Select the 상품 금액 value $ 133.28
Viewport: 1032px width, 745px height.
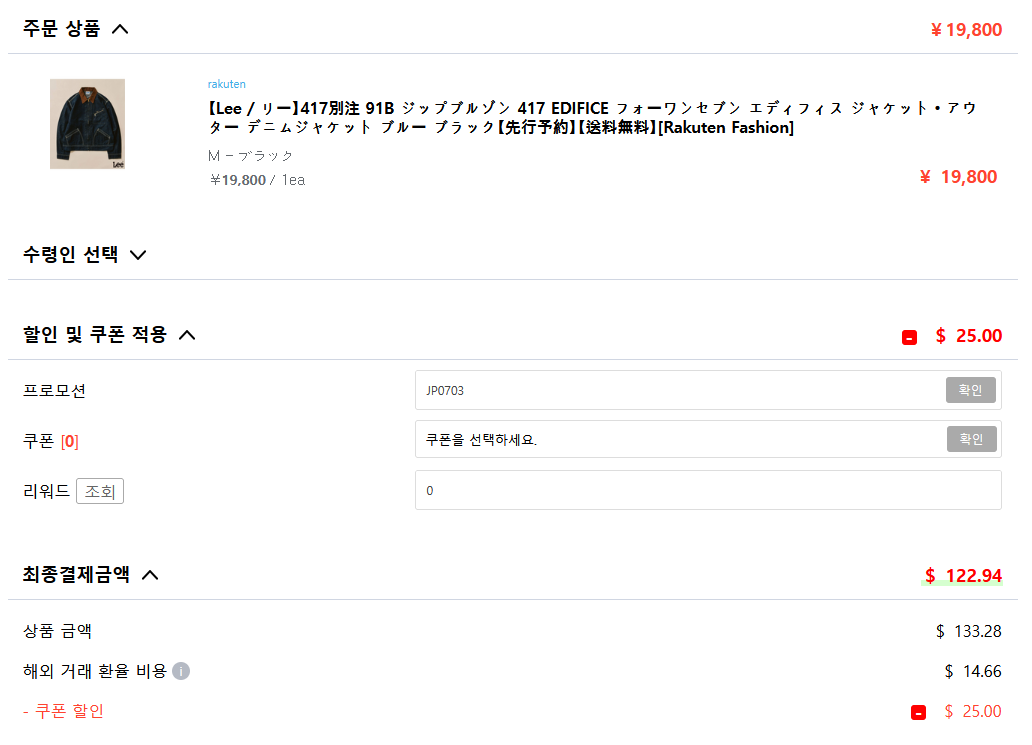coord(969,631)
